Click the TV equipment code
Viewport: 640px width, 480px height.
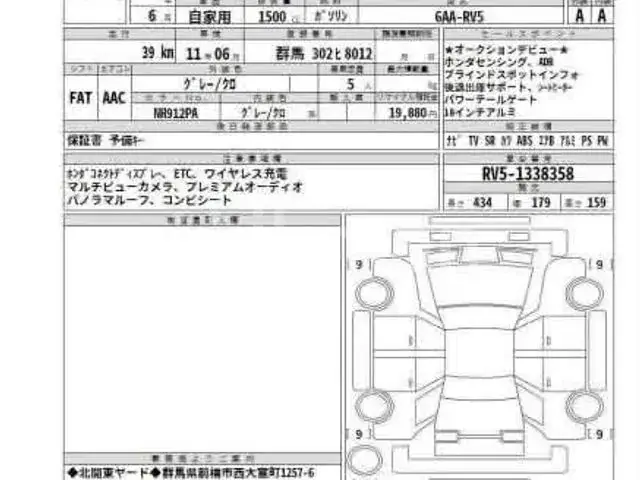coord(473,141)
